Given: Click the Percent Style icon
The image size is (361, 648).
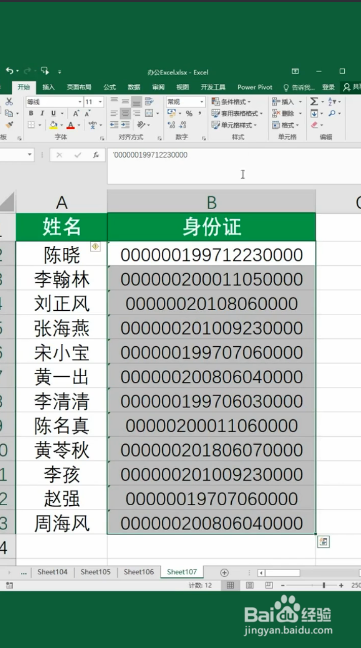Looking at the screenshot, I should point(189,113).
